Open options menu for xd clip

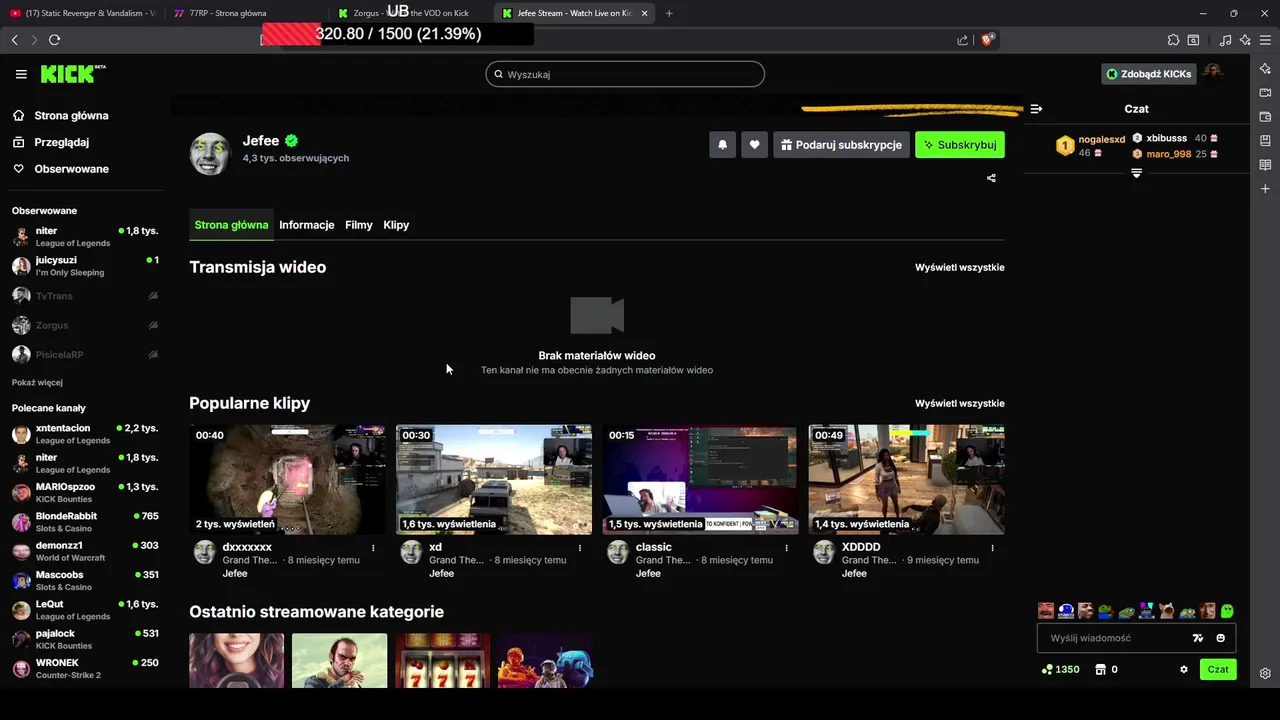(x=580, y=548)
